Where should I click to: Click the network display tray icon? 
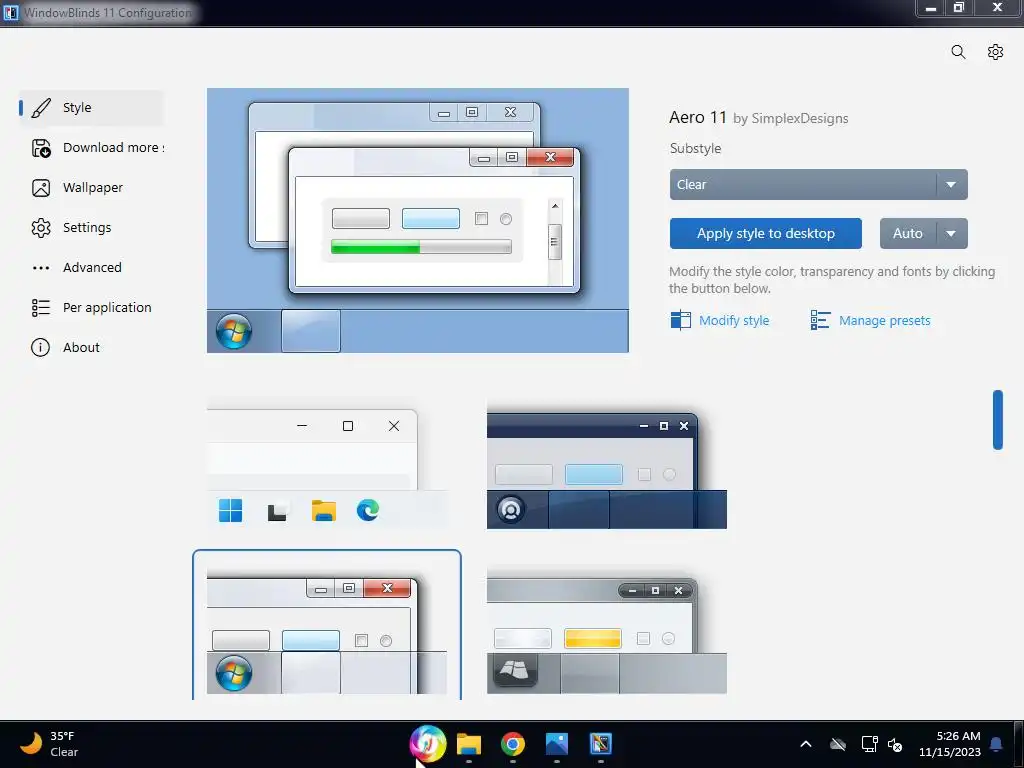pos(869,744)
